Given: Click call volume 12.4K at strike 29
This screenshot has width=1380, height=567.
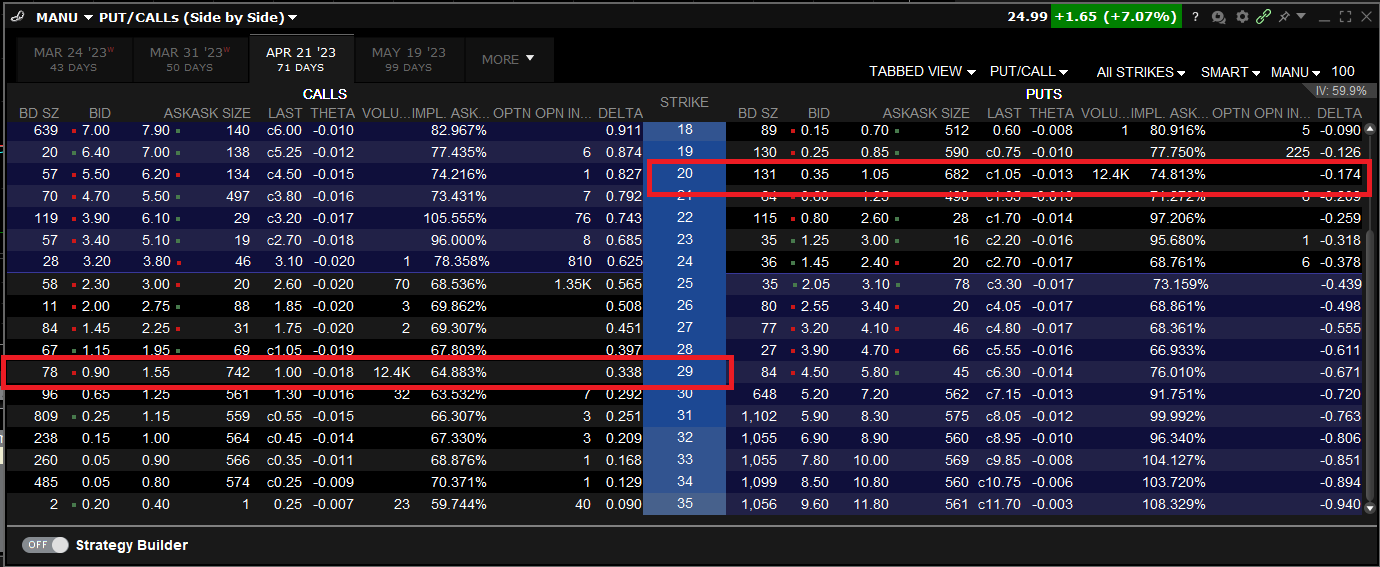Looking at the screenshot, I should 390,371.
